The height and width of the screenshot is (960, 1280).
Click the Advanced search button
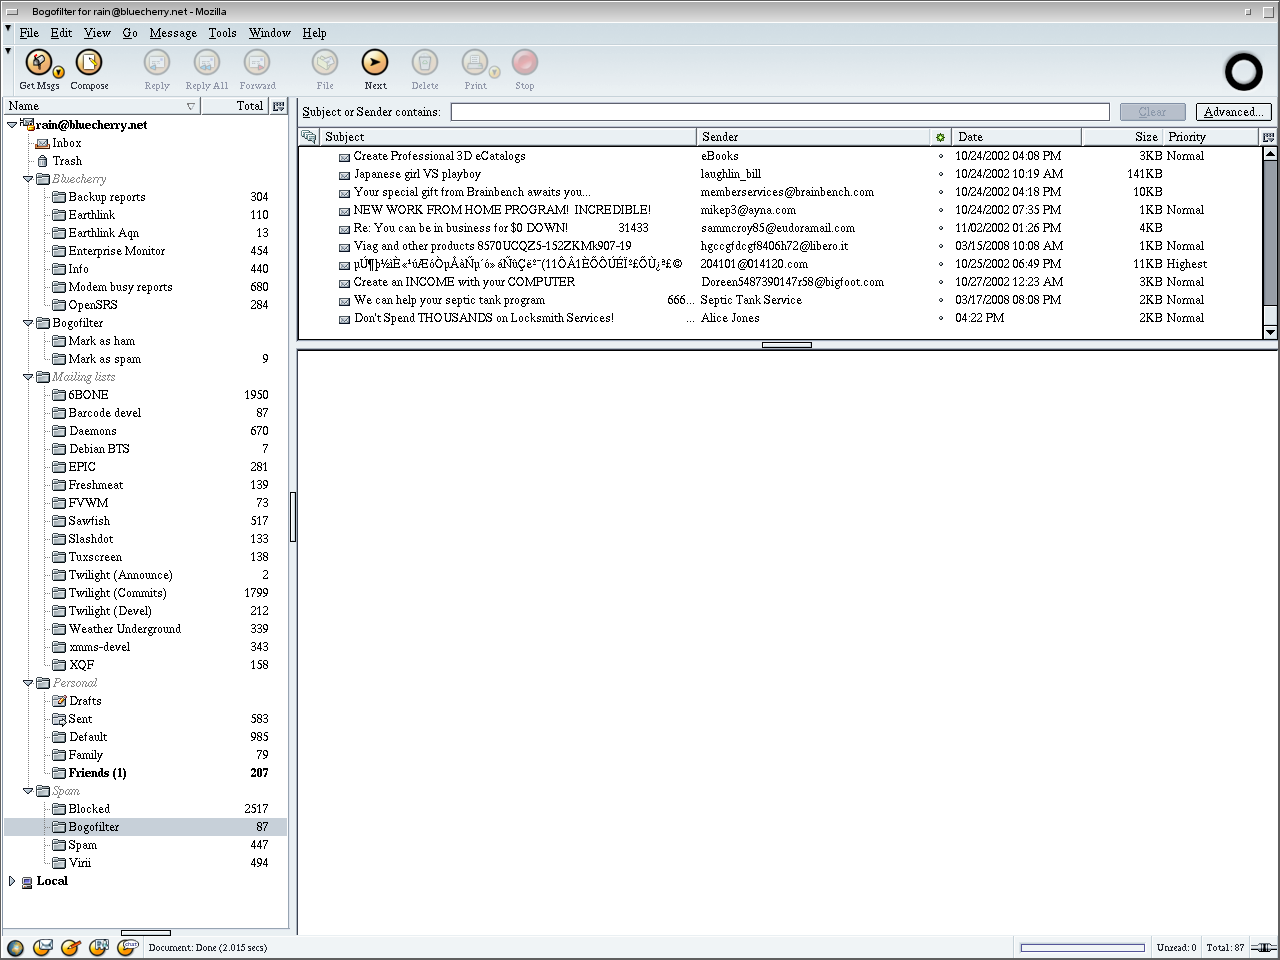point(1233,112)
